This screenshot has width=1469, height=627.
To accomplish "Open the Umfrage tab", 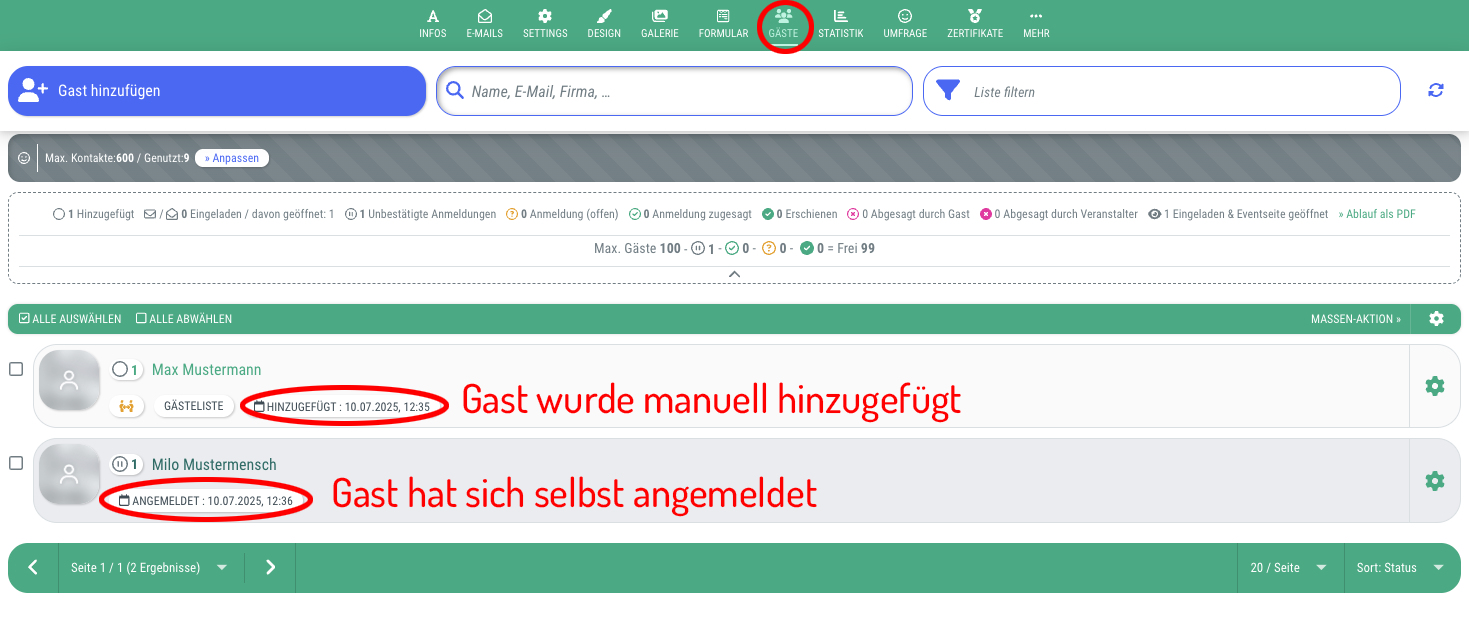I will coord(905,24).
